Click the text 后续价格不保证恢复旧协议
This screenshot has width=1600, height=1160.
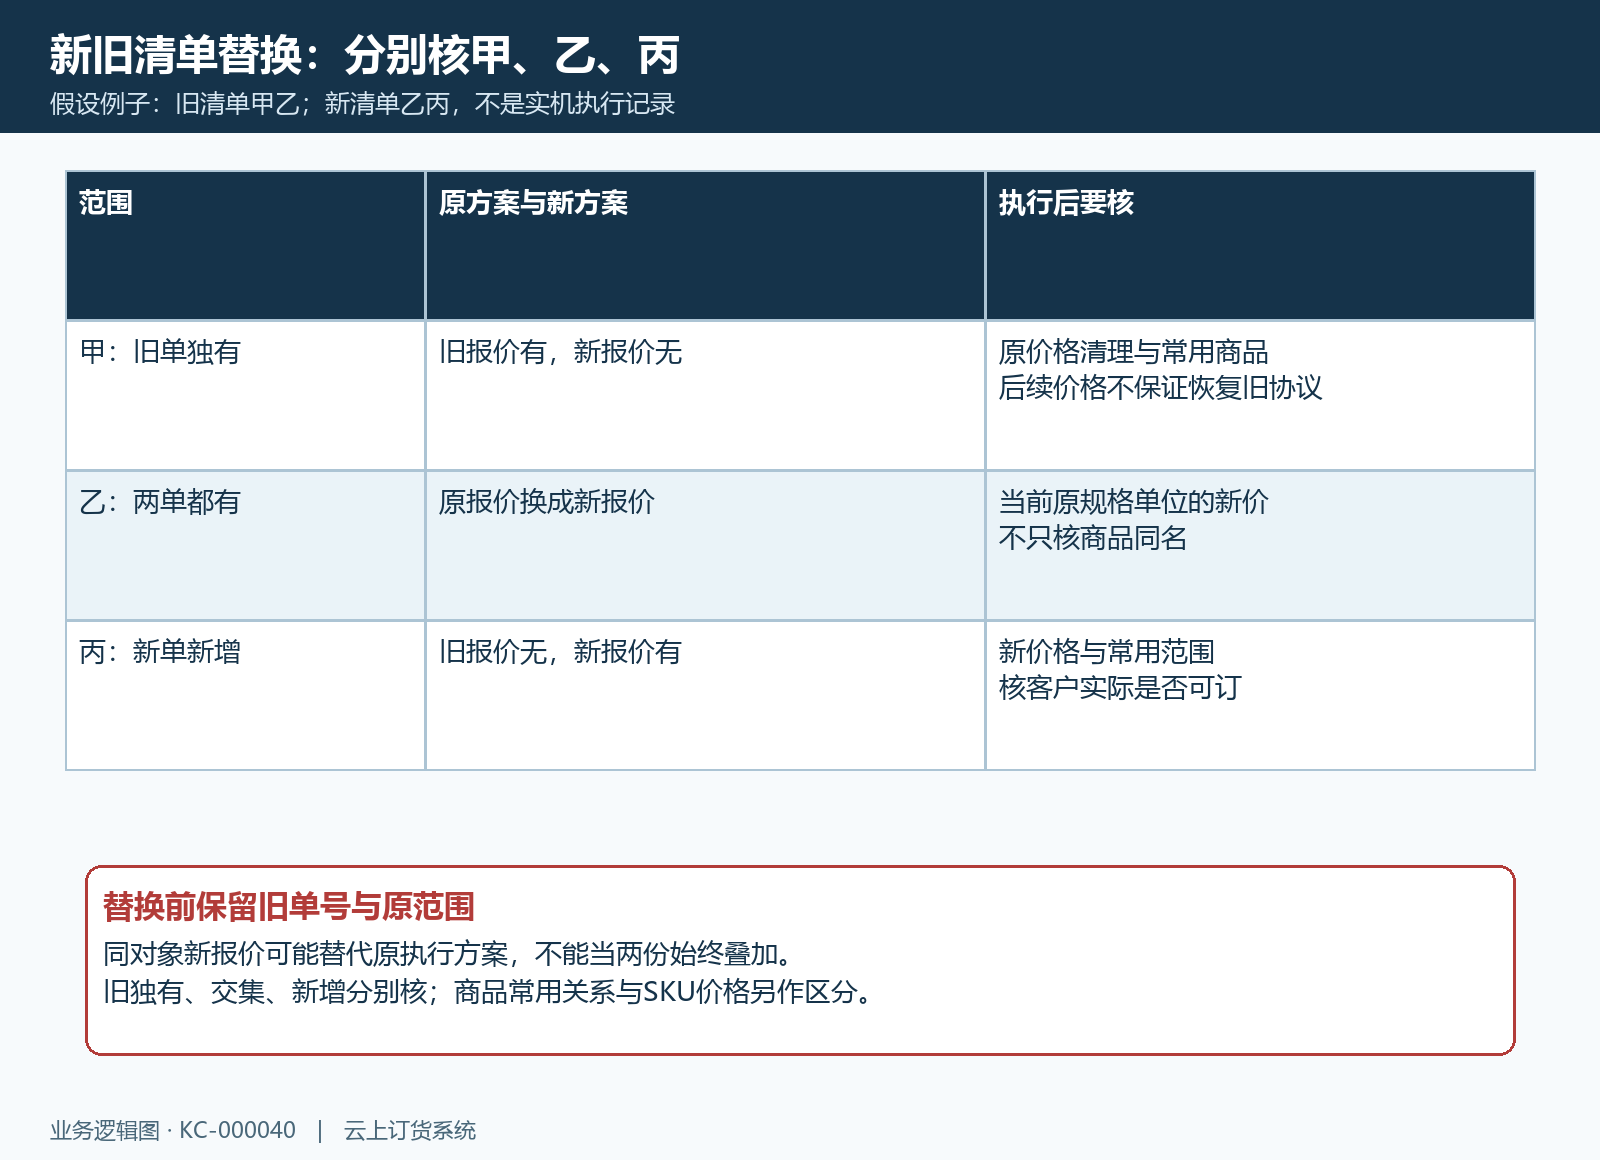point(1160,388)
